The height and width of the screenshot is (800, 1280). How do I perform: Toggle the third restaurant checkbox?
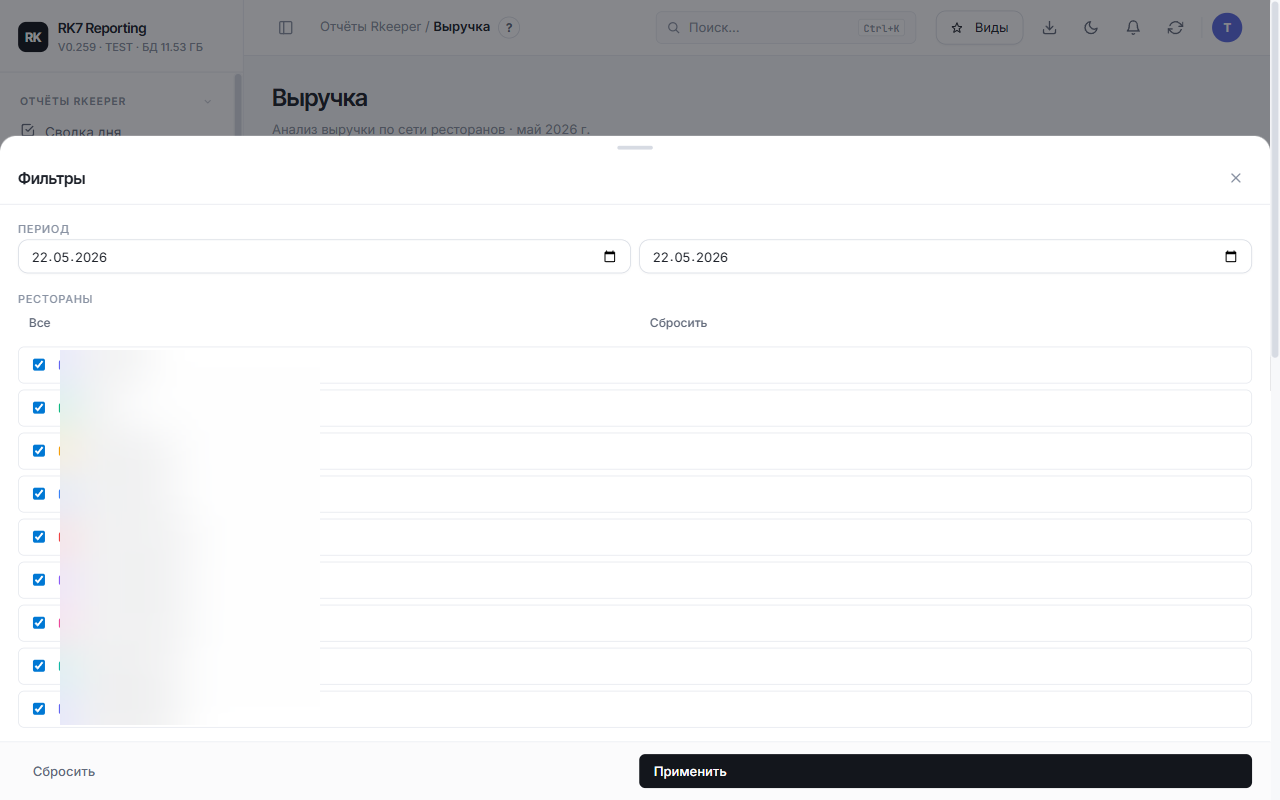tap(39, 451)
